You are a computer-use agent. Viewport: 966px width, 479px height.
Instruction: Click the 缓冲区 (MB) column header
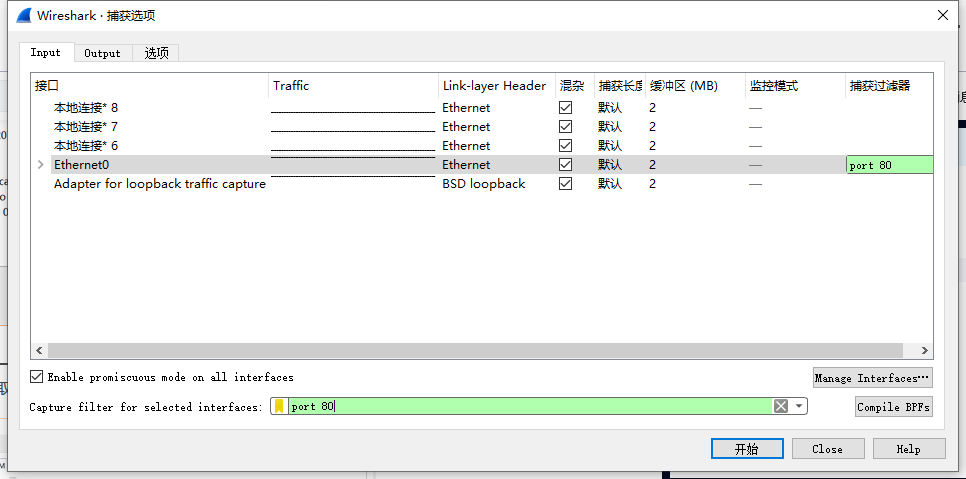tap(695, 86)
